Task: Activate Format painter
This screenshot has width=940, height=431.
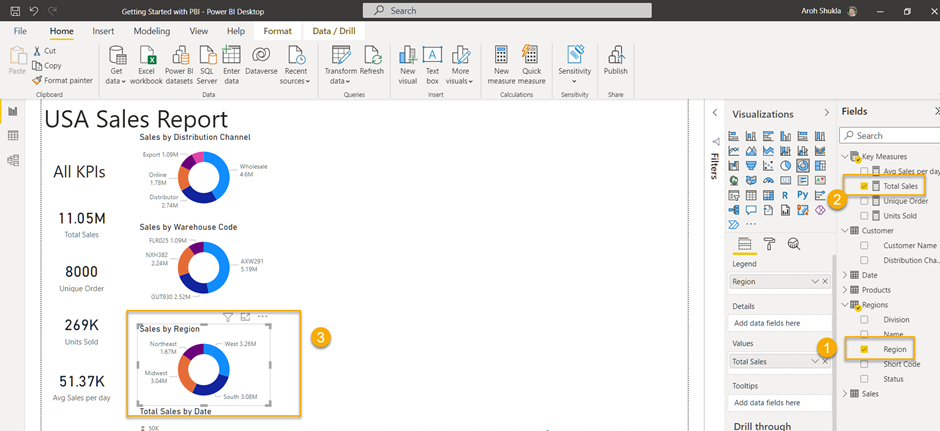Action: (62, 80)
